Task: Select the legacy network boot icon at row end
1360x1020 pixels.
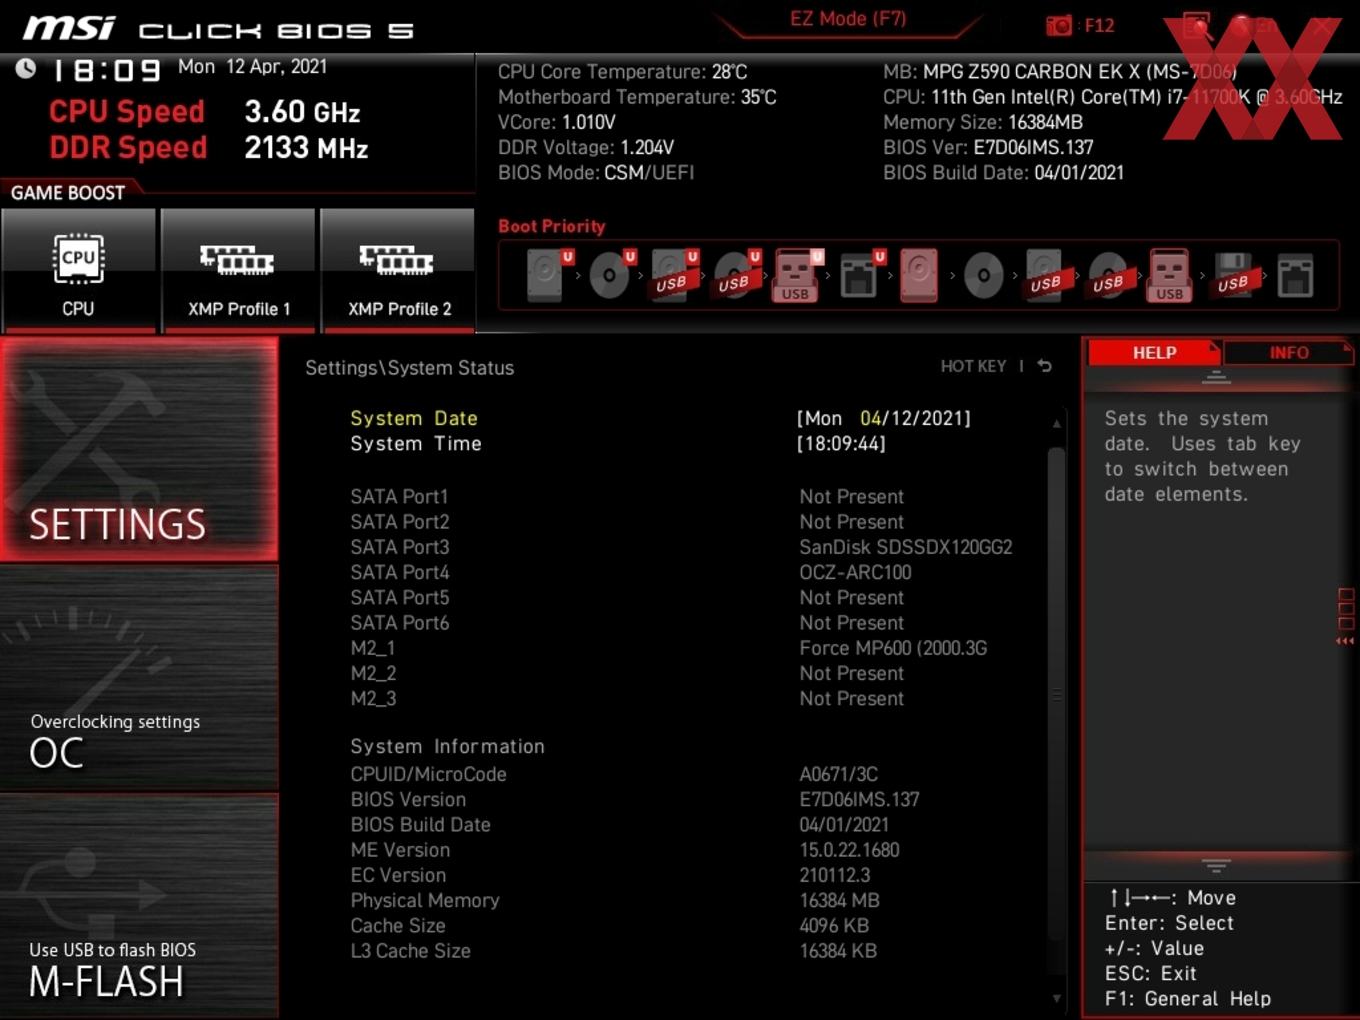Action: click(1295, 275)
